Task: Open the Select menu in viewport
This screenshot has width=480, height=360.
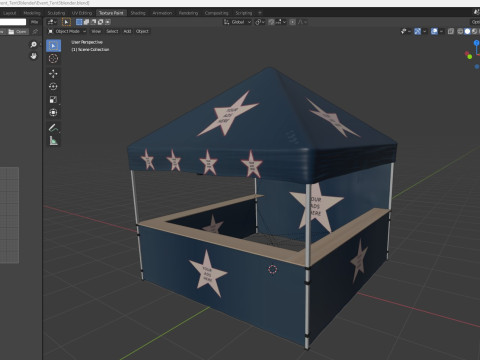Action: 112,31
